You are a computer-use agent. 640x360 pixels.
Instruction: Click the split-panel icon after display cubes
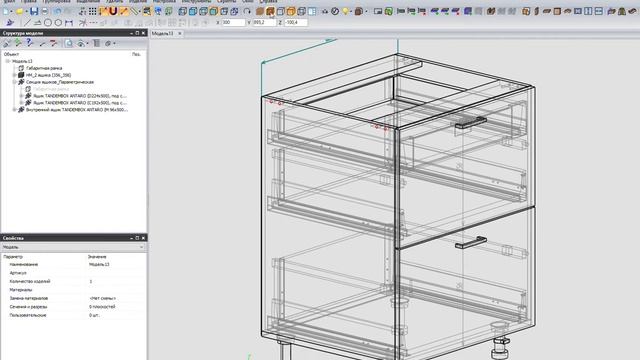point(312,11)
